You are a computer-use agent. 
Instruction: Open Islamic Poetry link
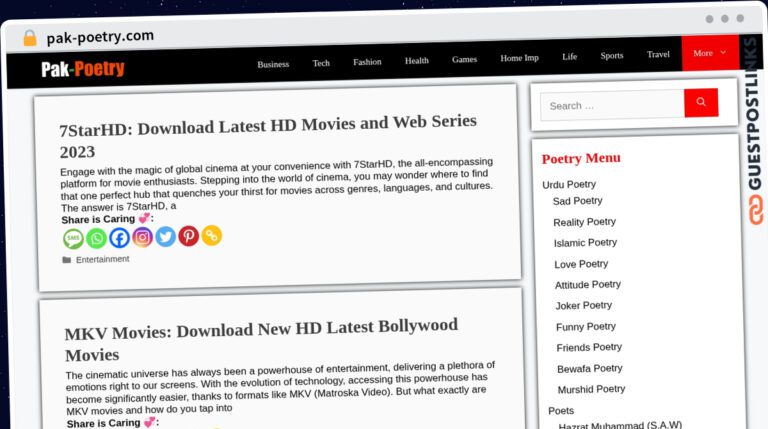(585, 243)
